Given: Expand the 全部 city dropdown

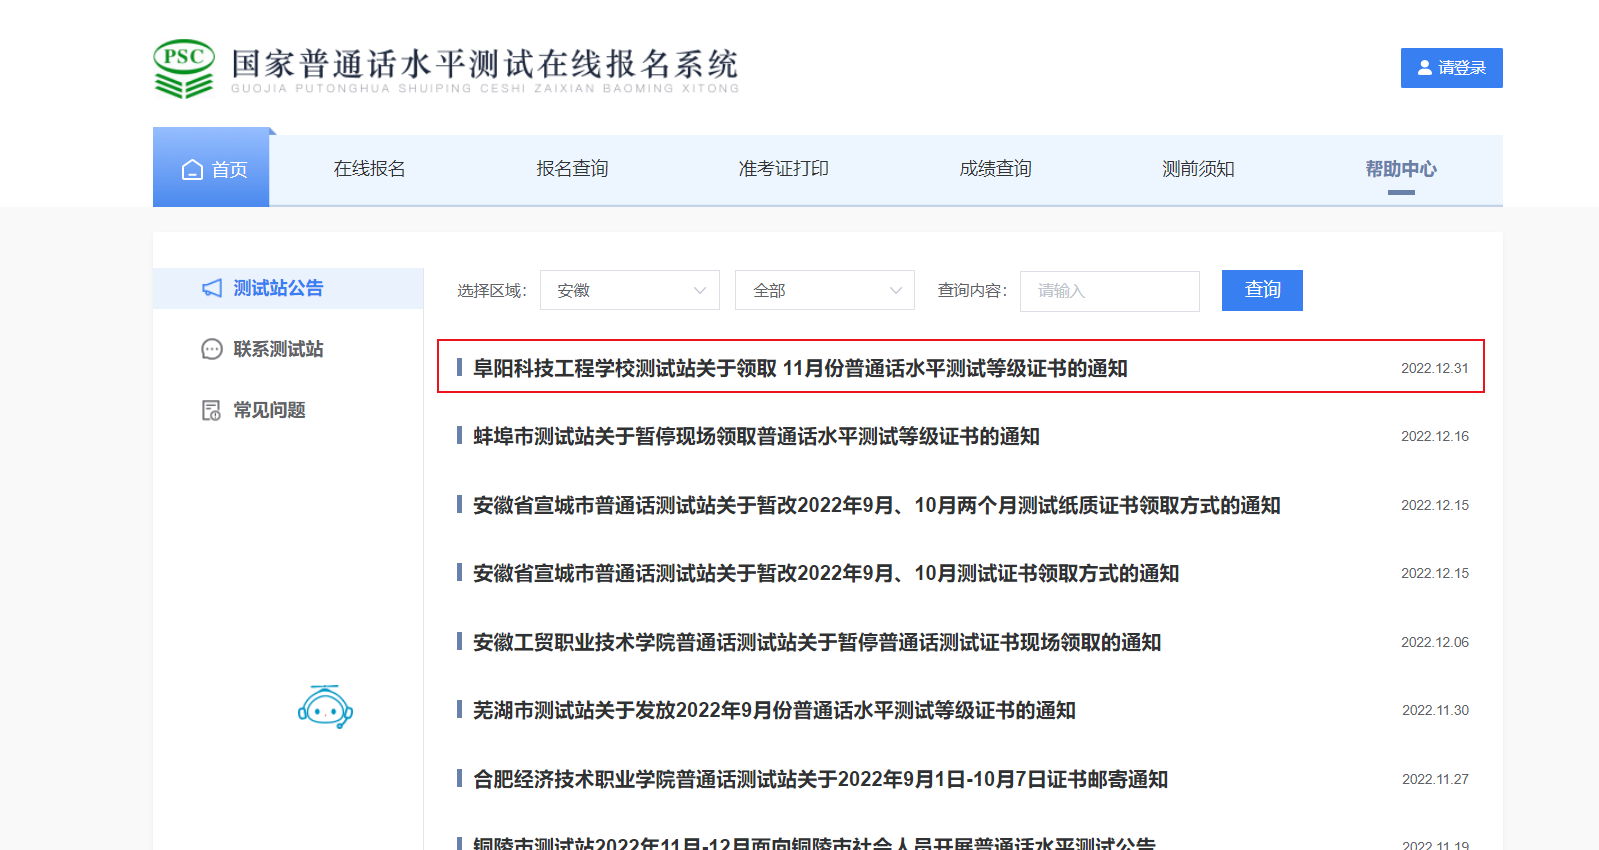Looking at the screenshot, I should 825,290.
